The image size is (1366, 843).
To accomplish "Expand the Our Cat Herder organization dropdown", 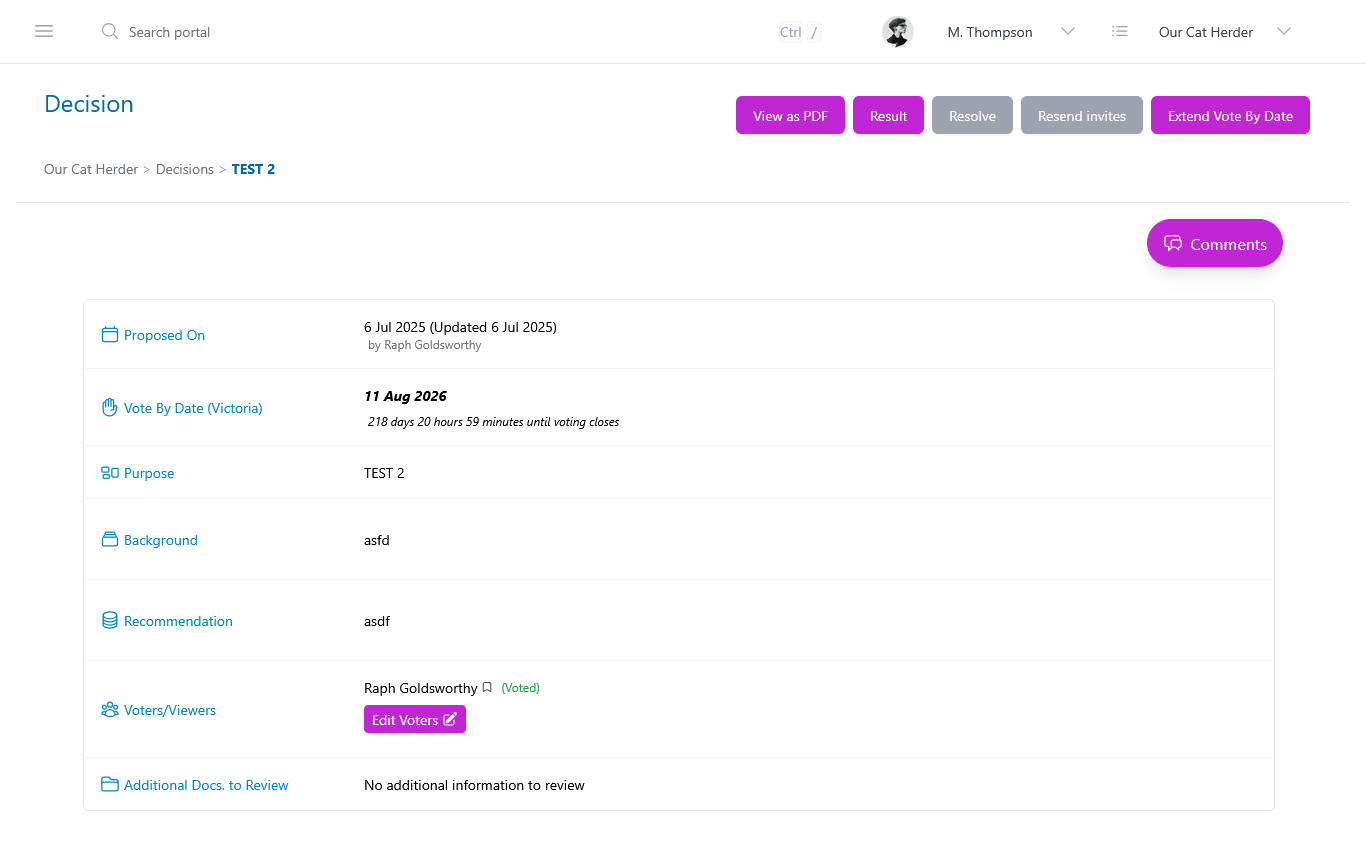I will click(1283, 31).
